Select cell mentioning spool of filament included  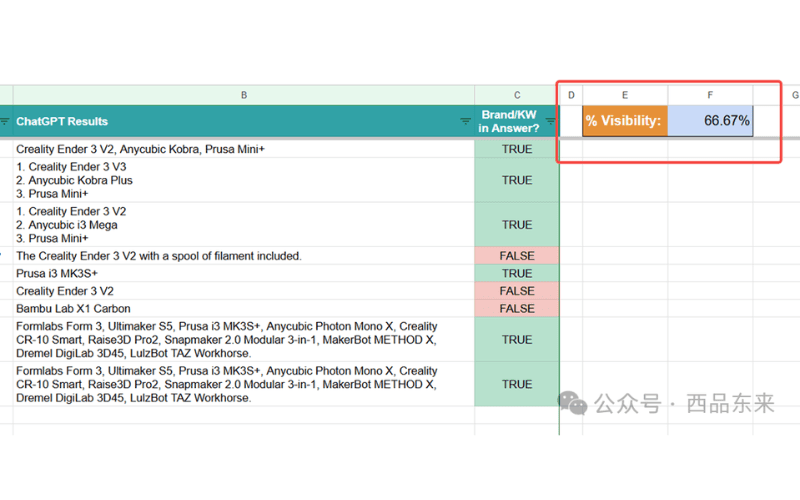(x=244, y=256)
